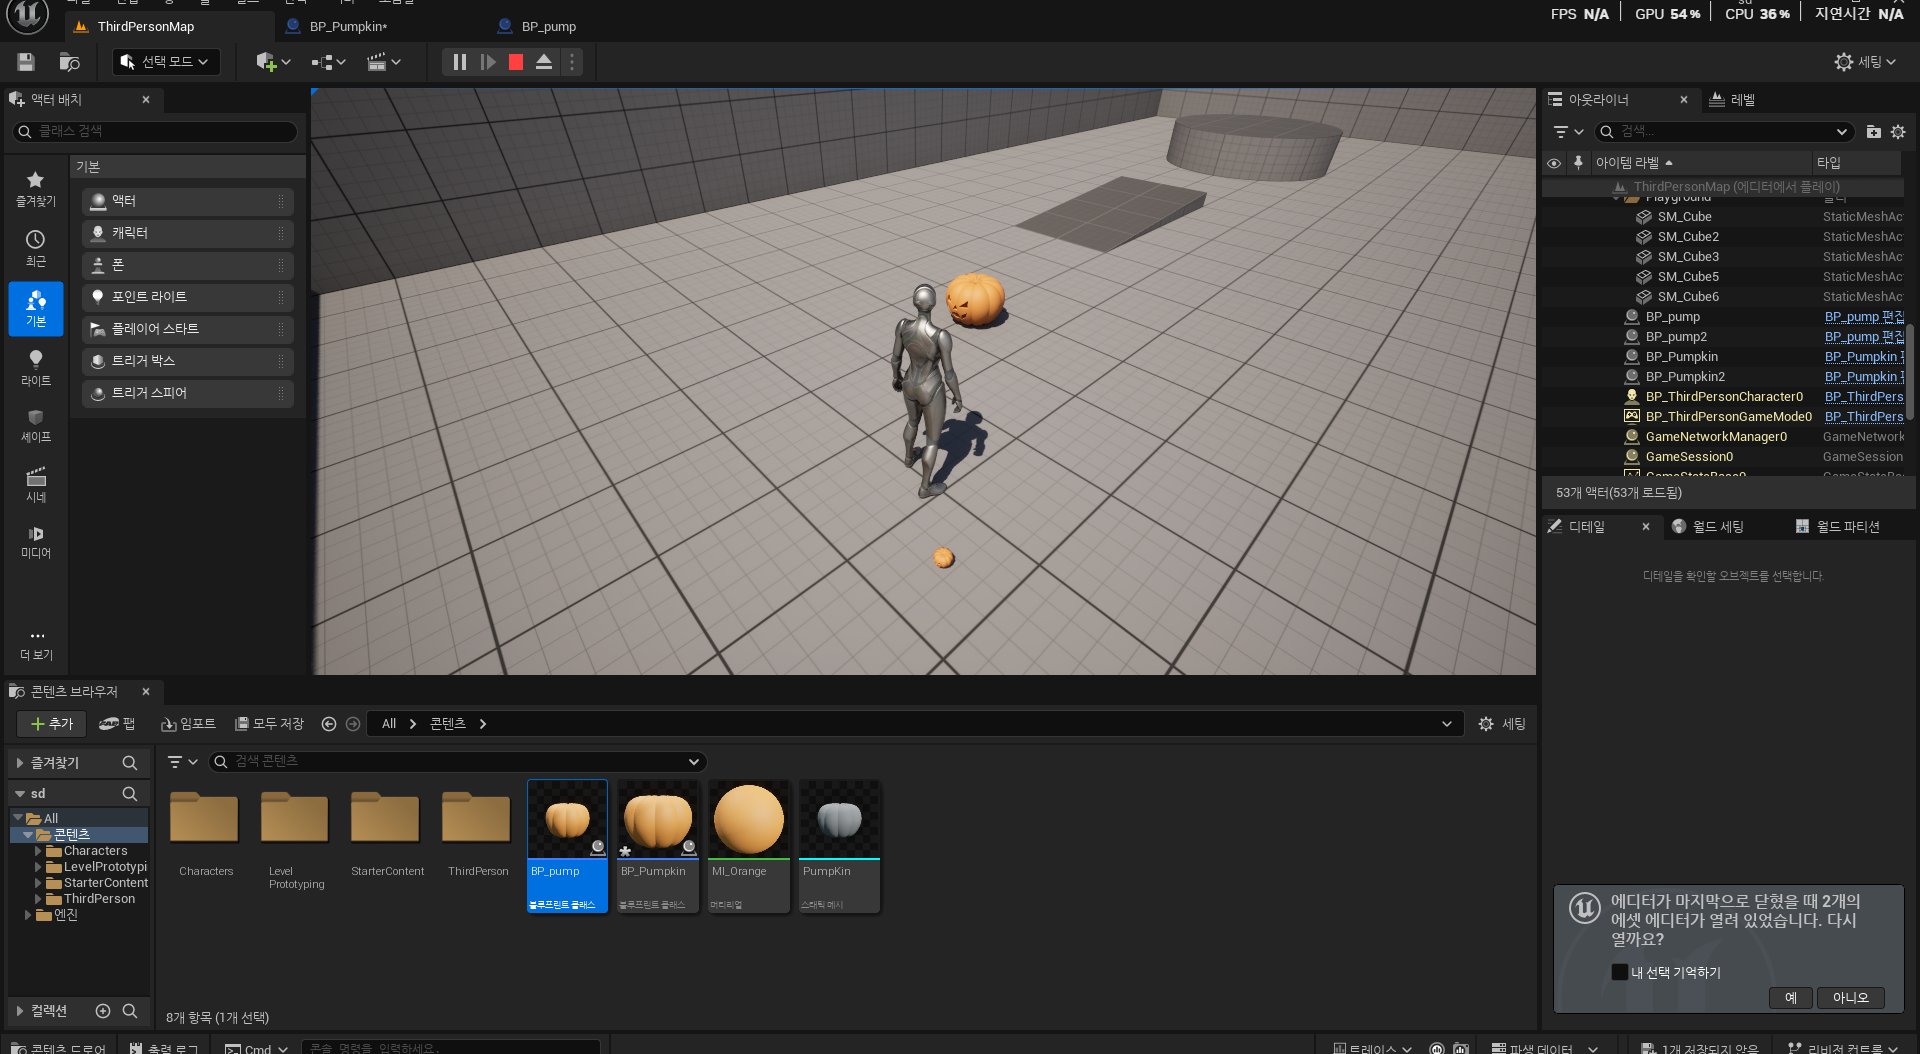Select BP_Pumpkin2 in the Outliner
The width and height of the screenshot is (1920, 1054).
coord(1685,377)
